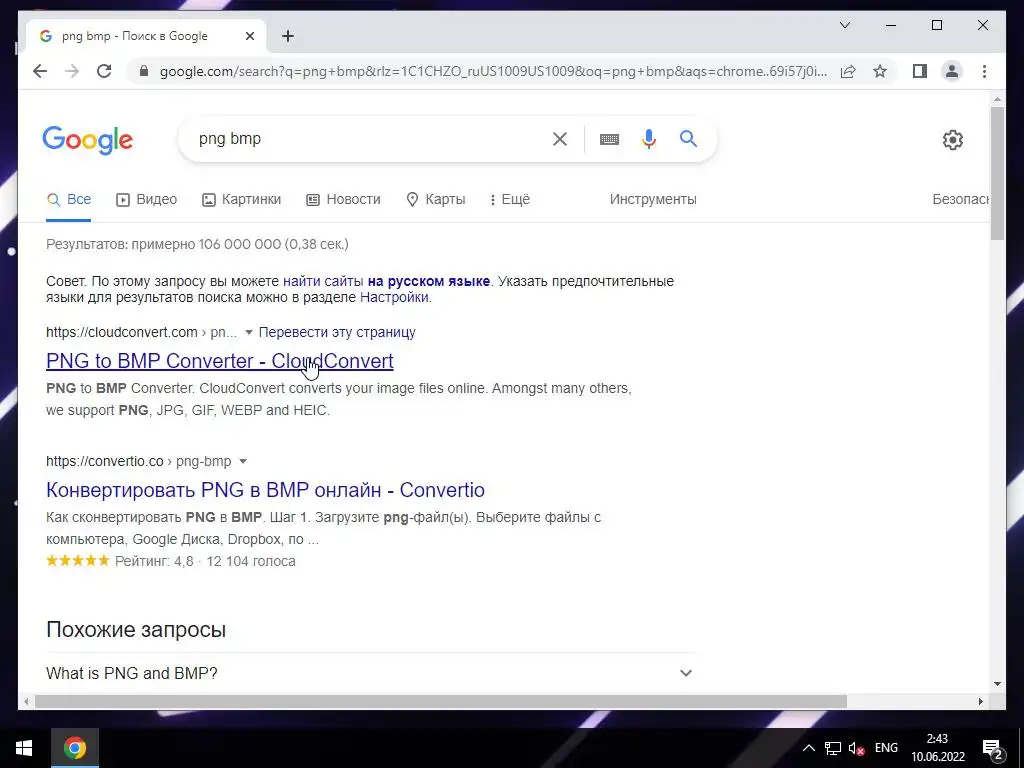The width and height of the screenshot is (1024, 768).
Task: Click 'Перевести эту страницу' link
Action: pyautogui.click(x=337, y=332)
